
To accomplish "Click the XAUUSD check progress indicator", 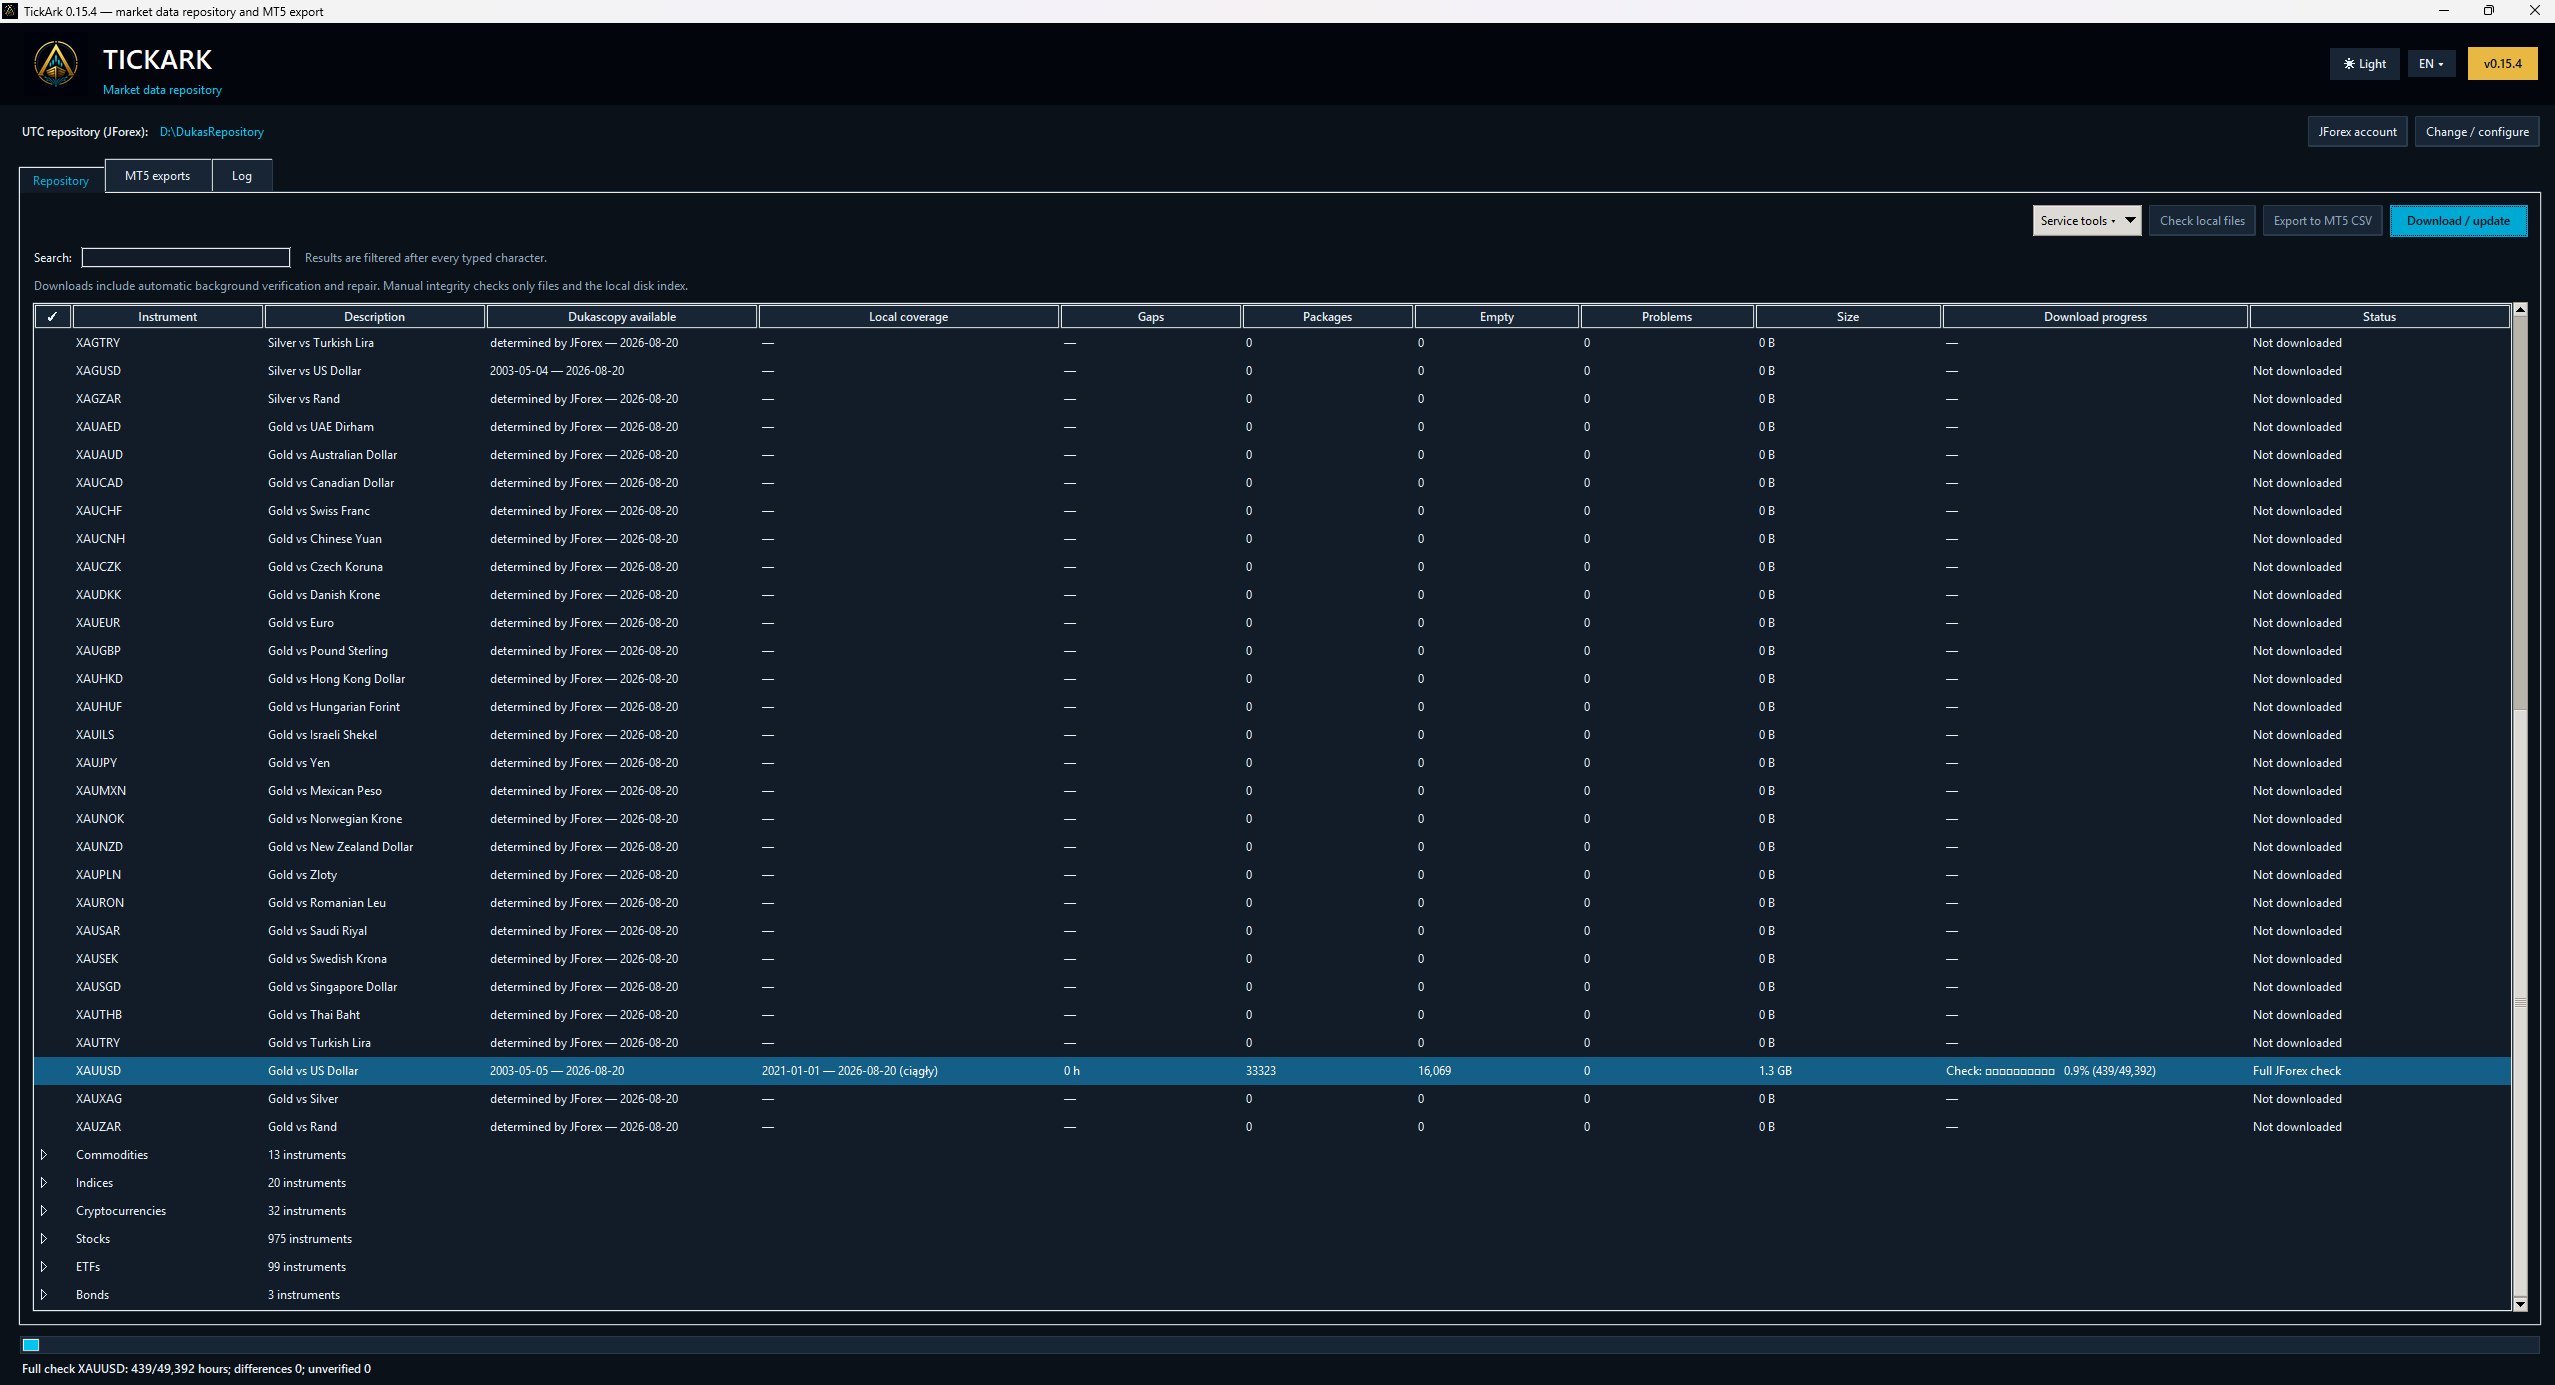I will (x=2050, y=1071).
